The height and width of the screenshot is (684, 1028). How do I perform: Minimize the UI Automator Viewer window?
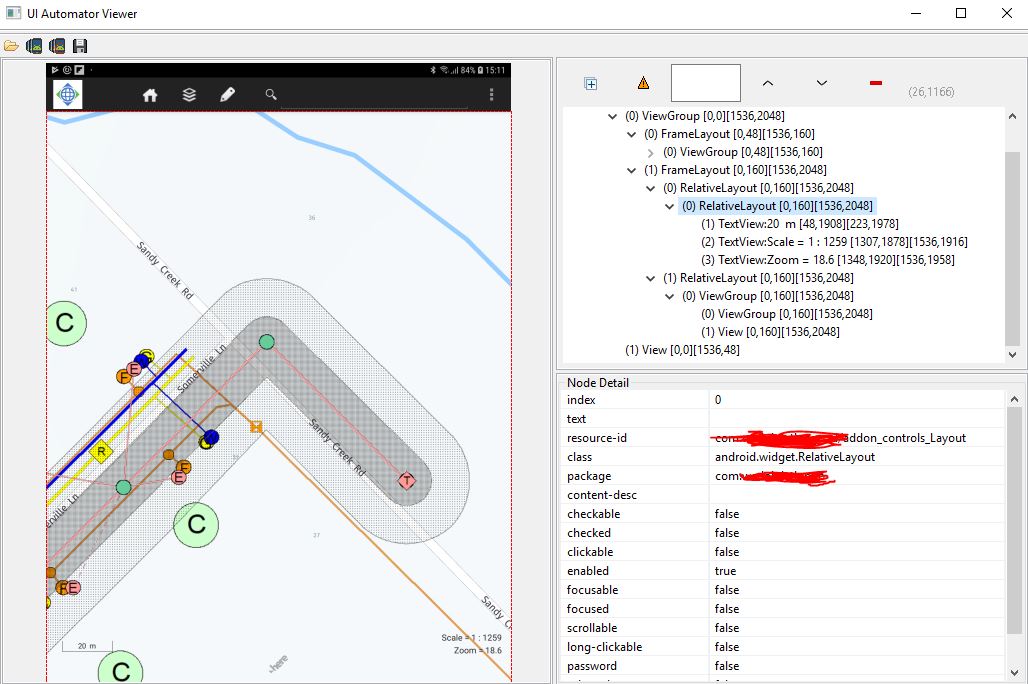(916, 13)
